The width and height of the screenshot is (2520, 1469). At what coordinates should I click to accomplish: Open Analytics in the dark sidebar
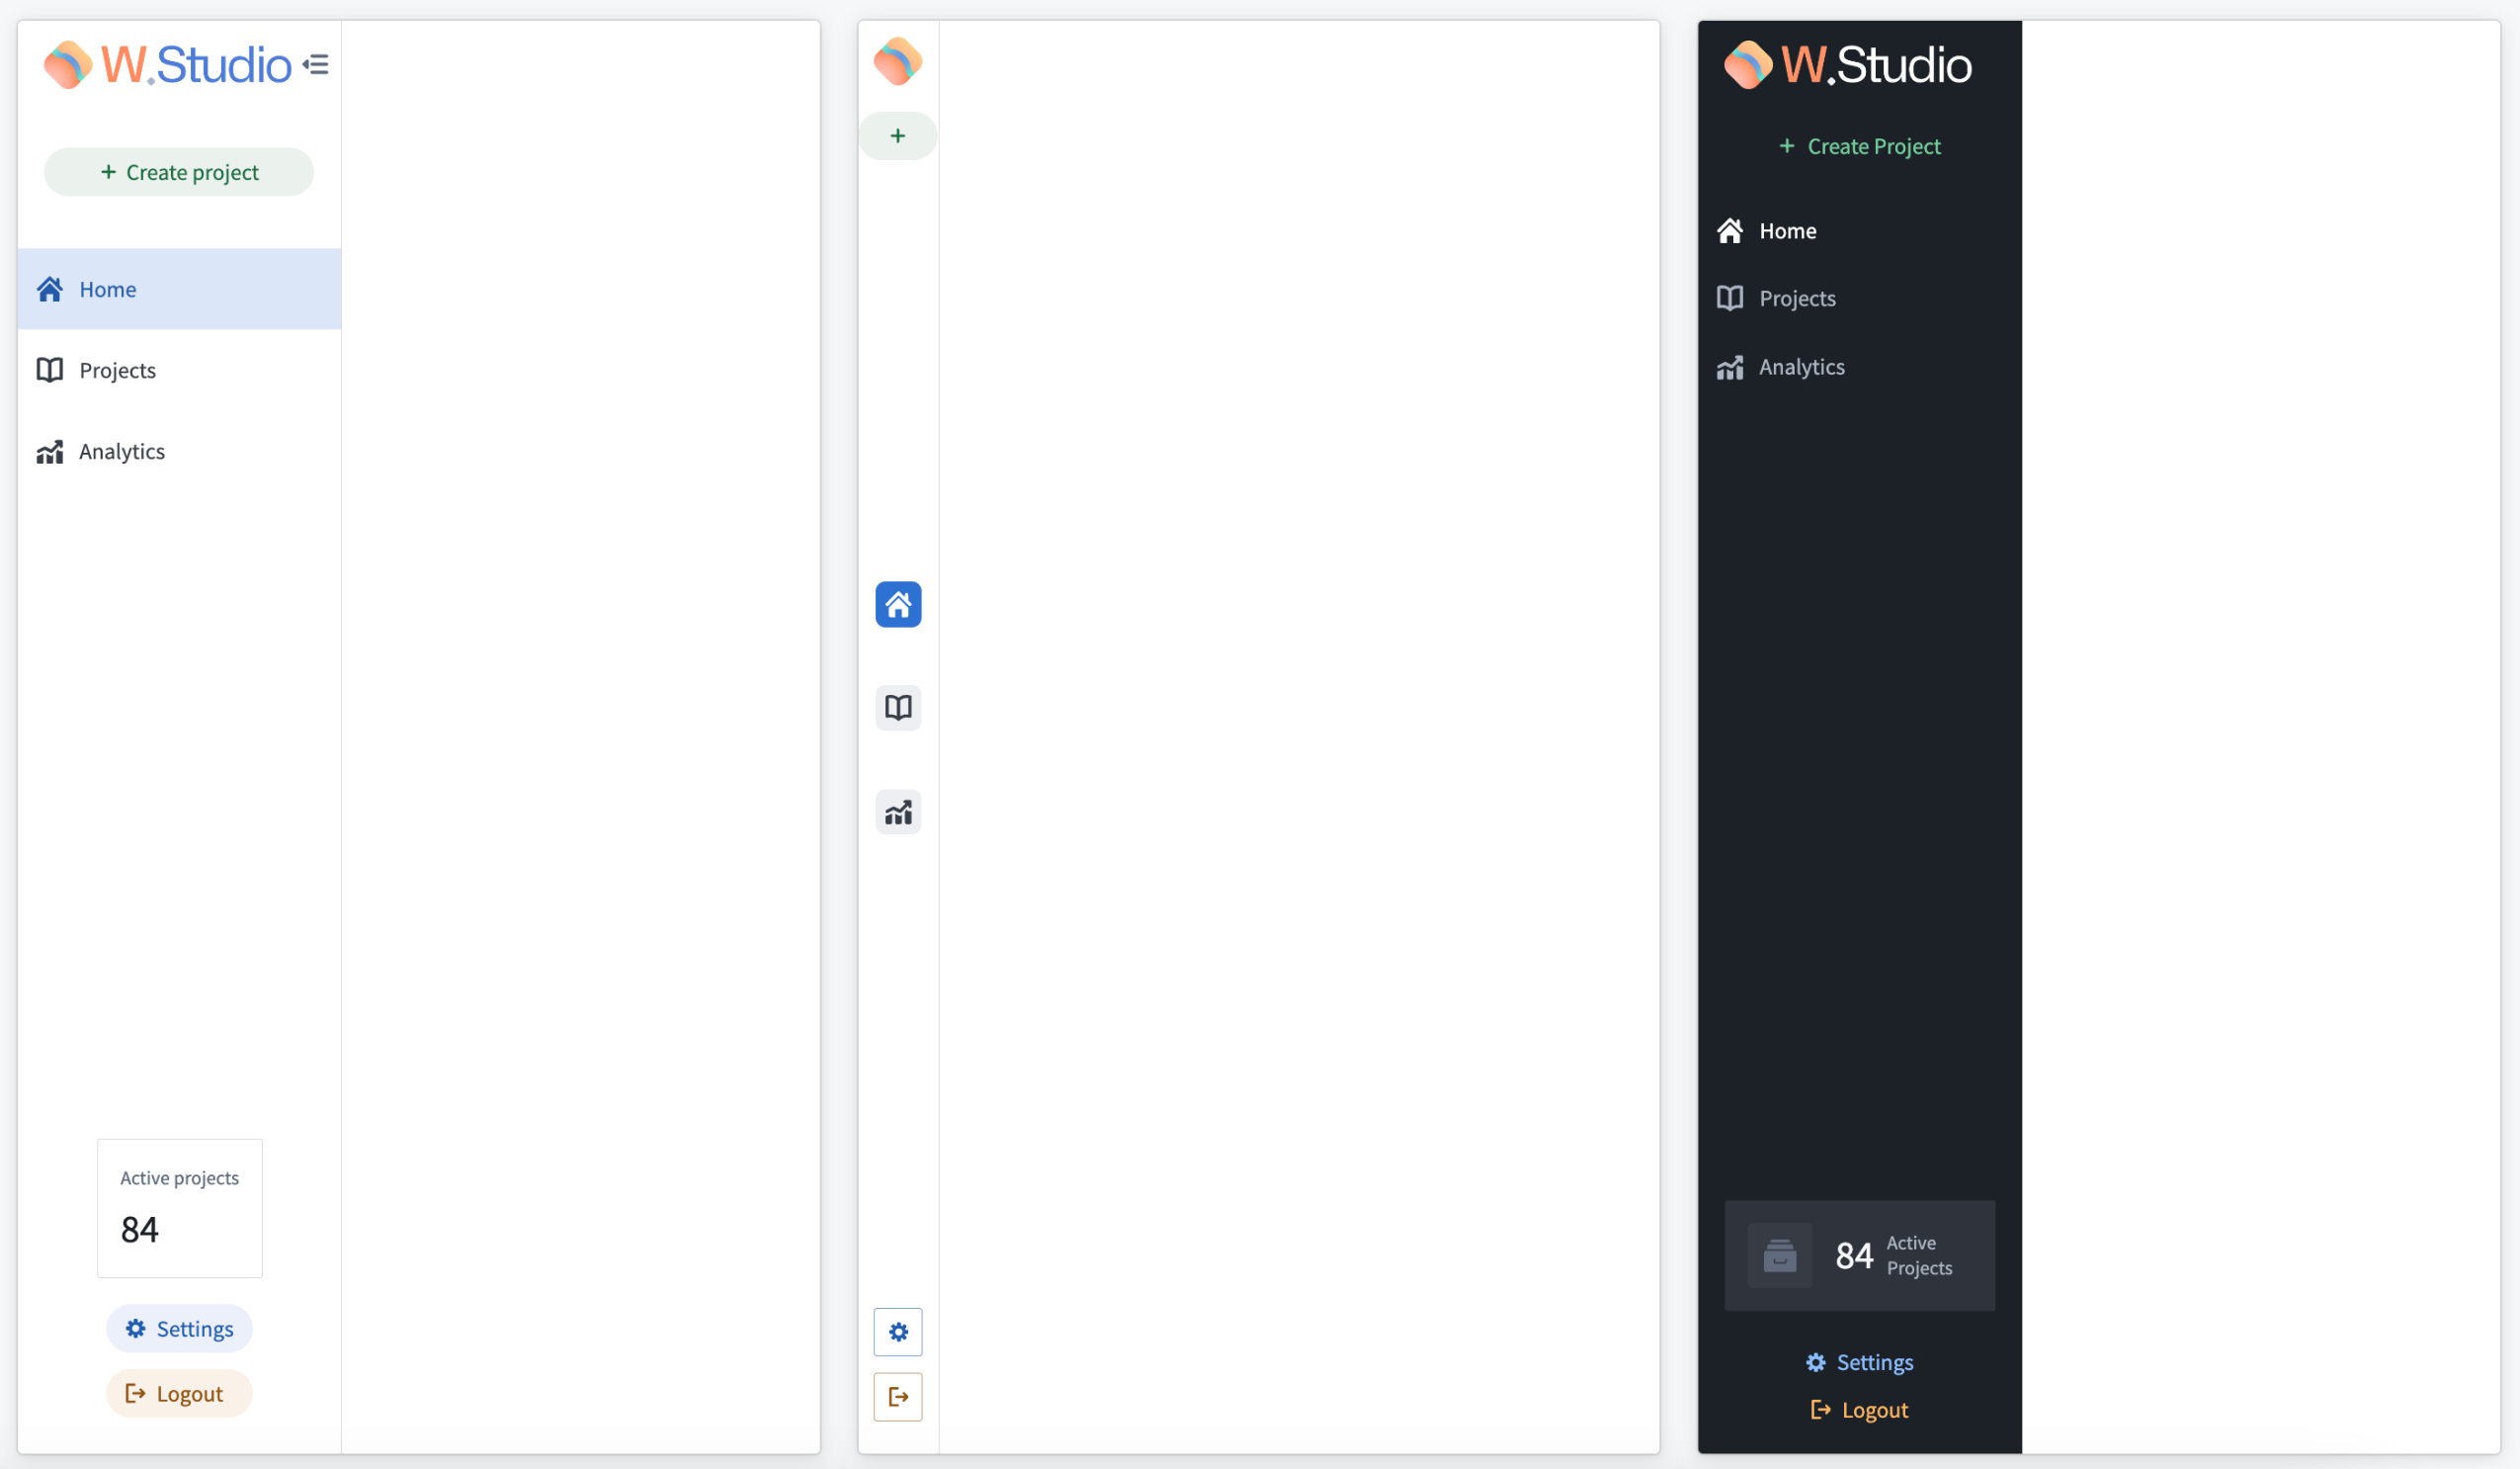pos(1860,367)
